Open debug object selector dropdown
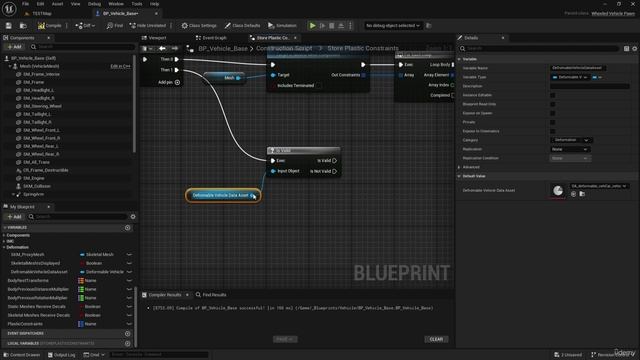Viewport: 640px width, 360px height. (392, 26)
